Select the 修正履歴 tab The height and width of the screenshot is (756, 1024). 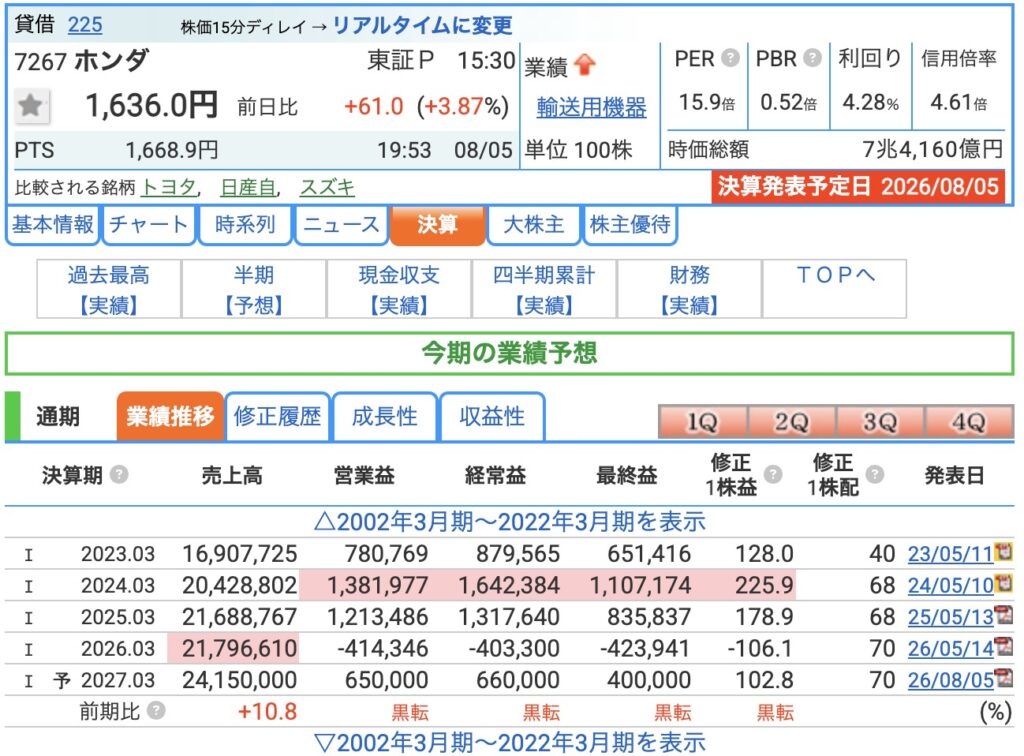(x=278, y=416)
